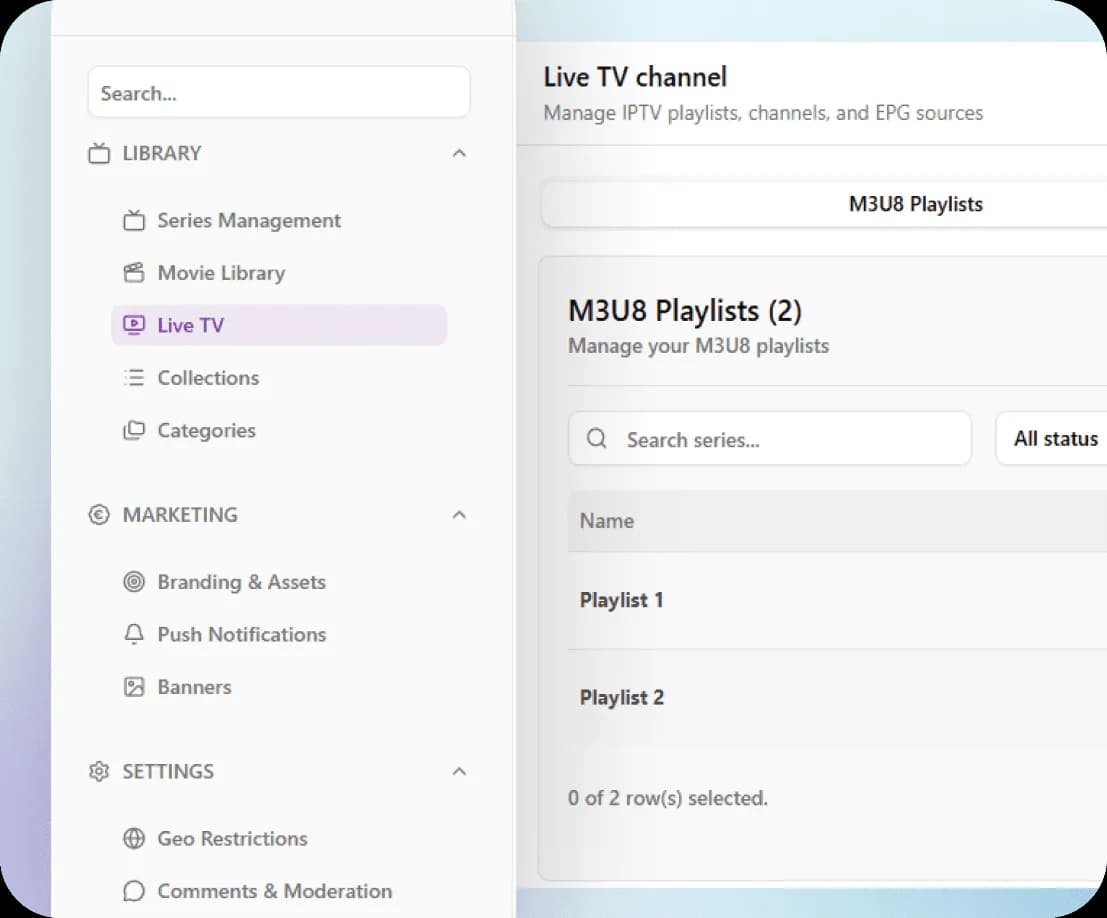The height and width of the screenshot is (918, 1107).
Task: Click the Geo Restrictions globe icon
Action: point(134,838)
